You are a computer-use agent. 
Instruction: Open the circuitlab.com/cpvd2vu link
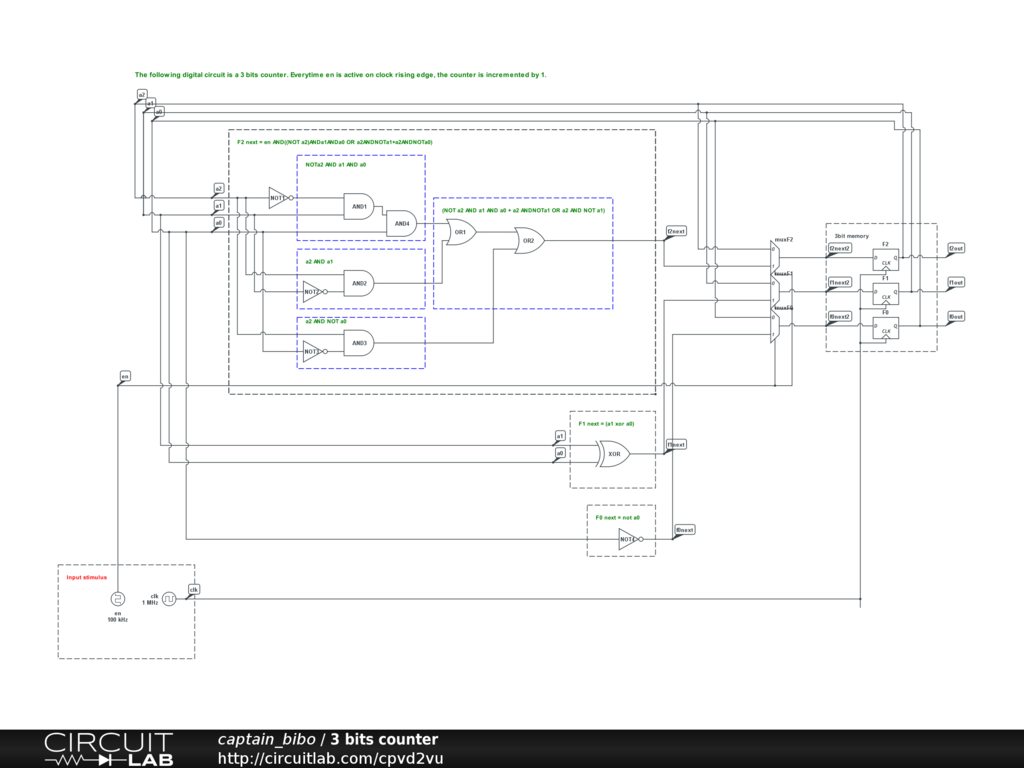[330, 759]
